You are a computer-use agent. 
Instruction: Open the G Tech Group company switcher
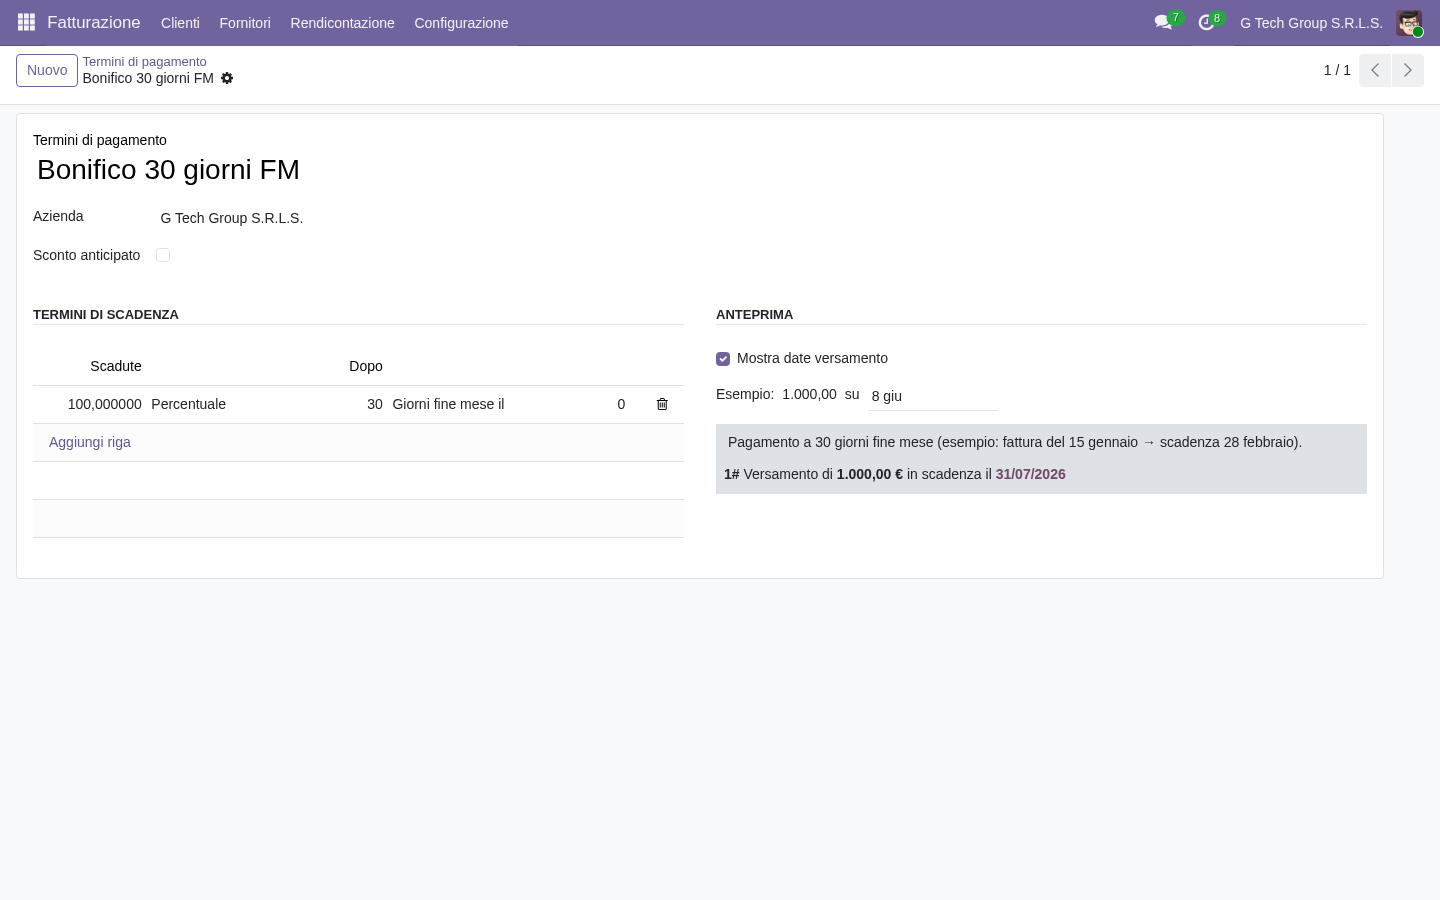pyautogui.click(x=1311, y=23)
